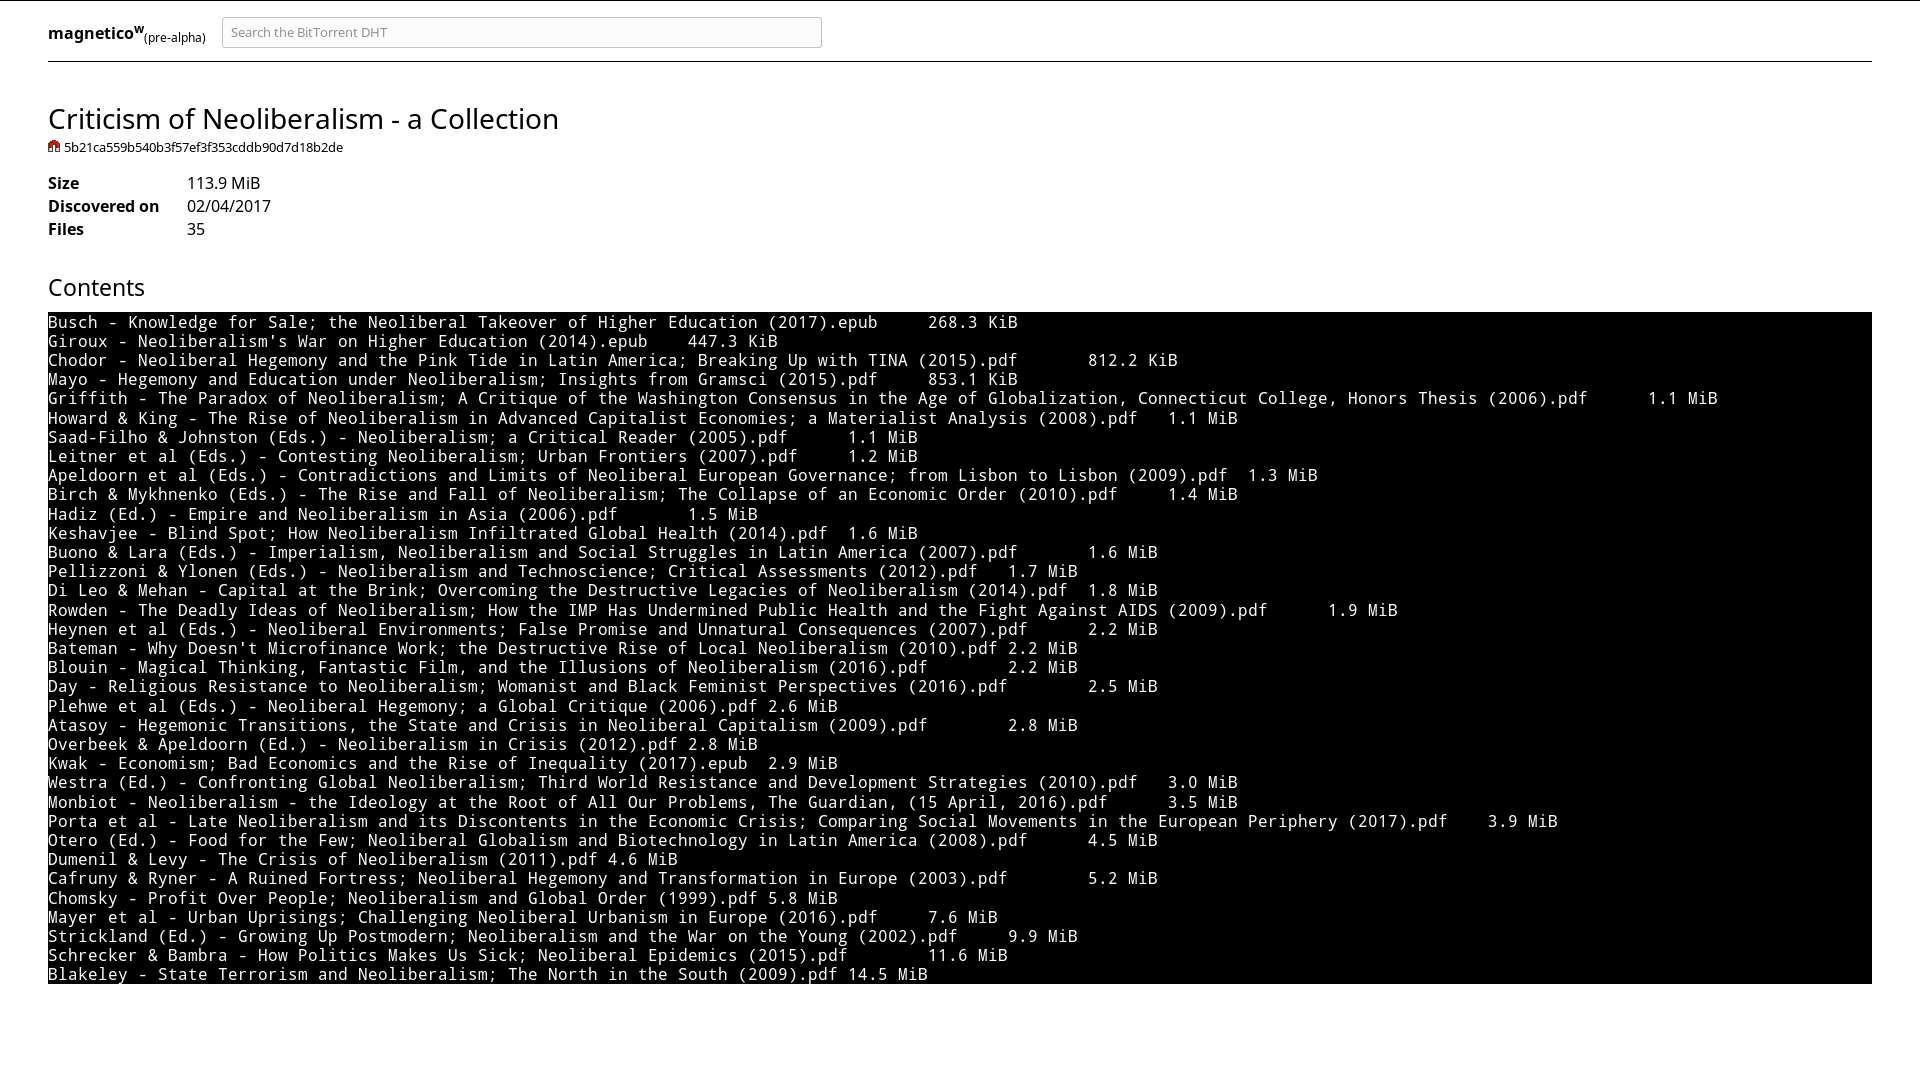Viewport: 1920px width, 1080px height.
Task: Select Mayo - Hegemony and Education under Neoliberalism row
Action: [x=533, y=379]
